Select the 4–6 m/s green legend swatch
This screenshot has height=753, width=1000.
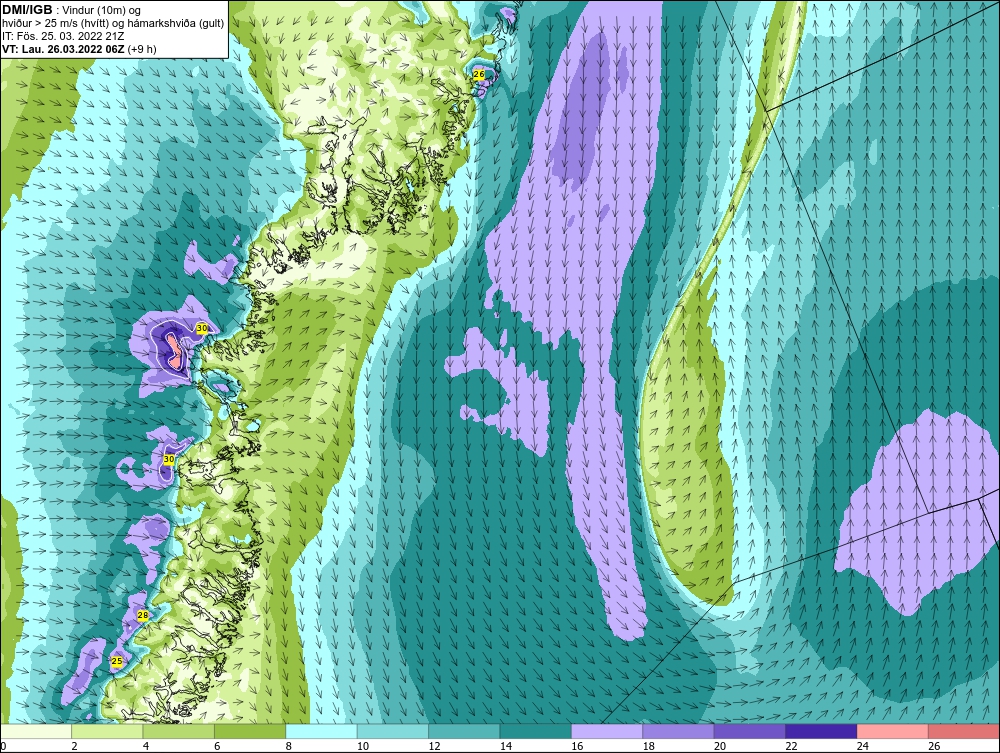[x=179, y=731]
